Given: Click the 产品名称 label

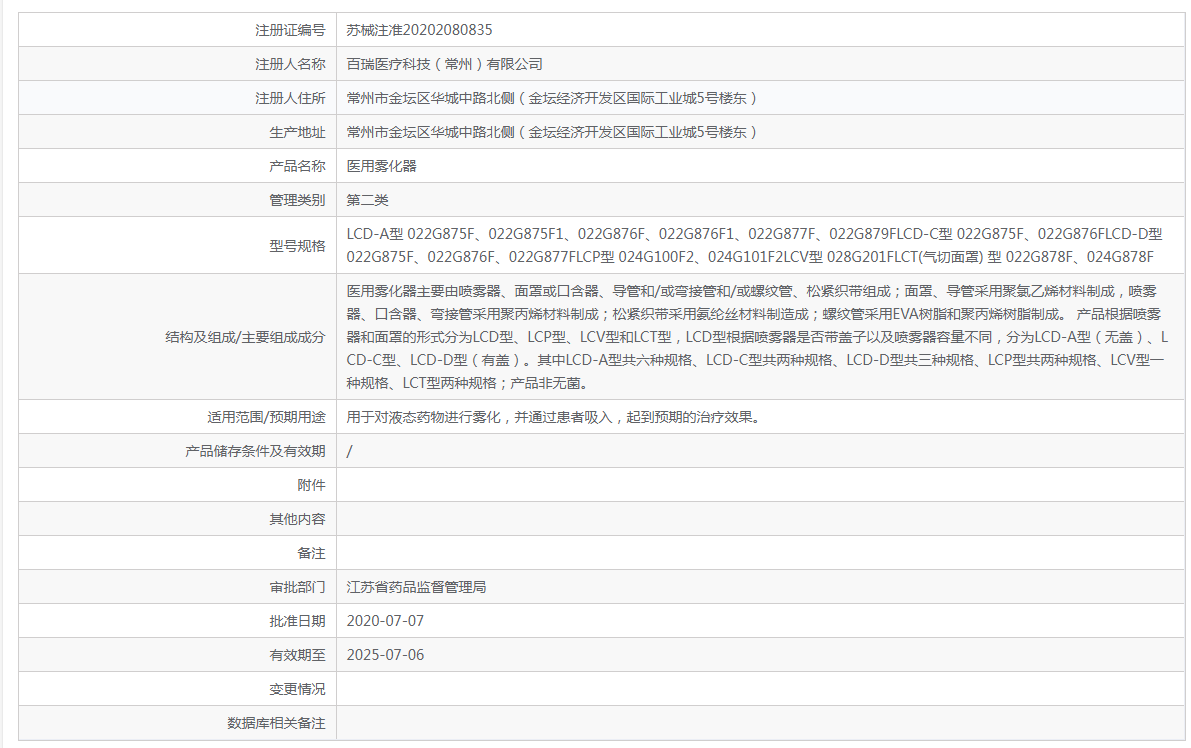Looking at the screenshot, I should coord(297,166).
